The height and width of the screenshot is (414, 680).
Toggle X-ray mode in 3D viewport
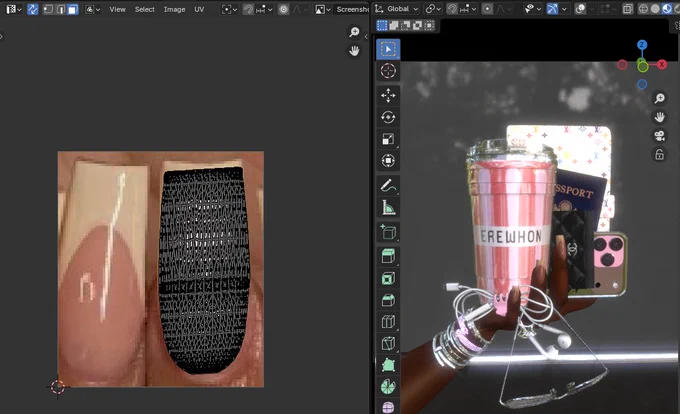(x=628, y=9)
